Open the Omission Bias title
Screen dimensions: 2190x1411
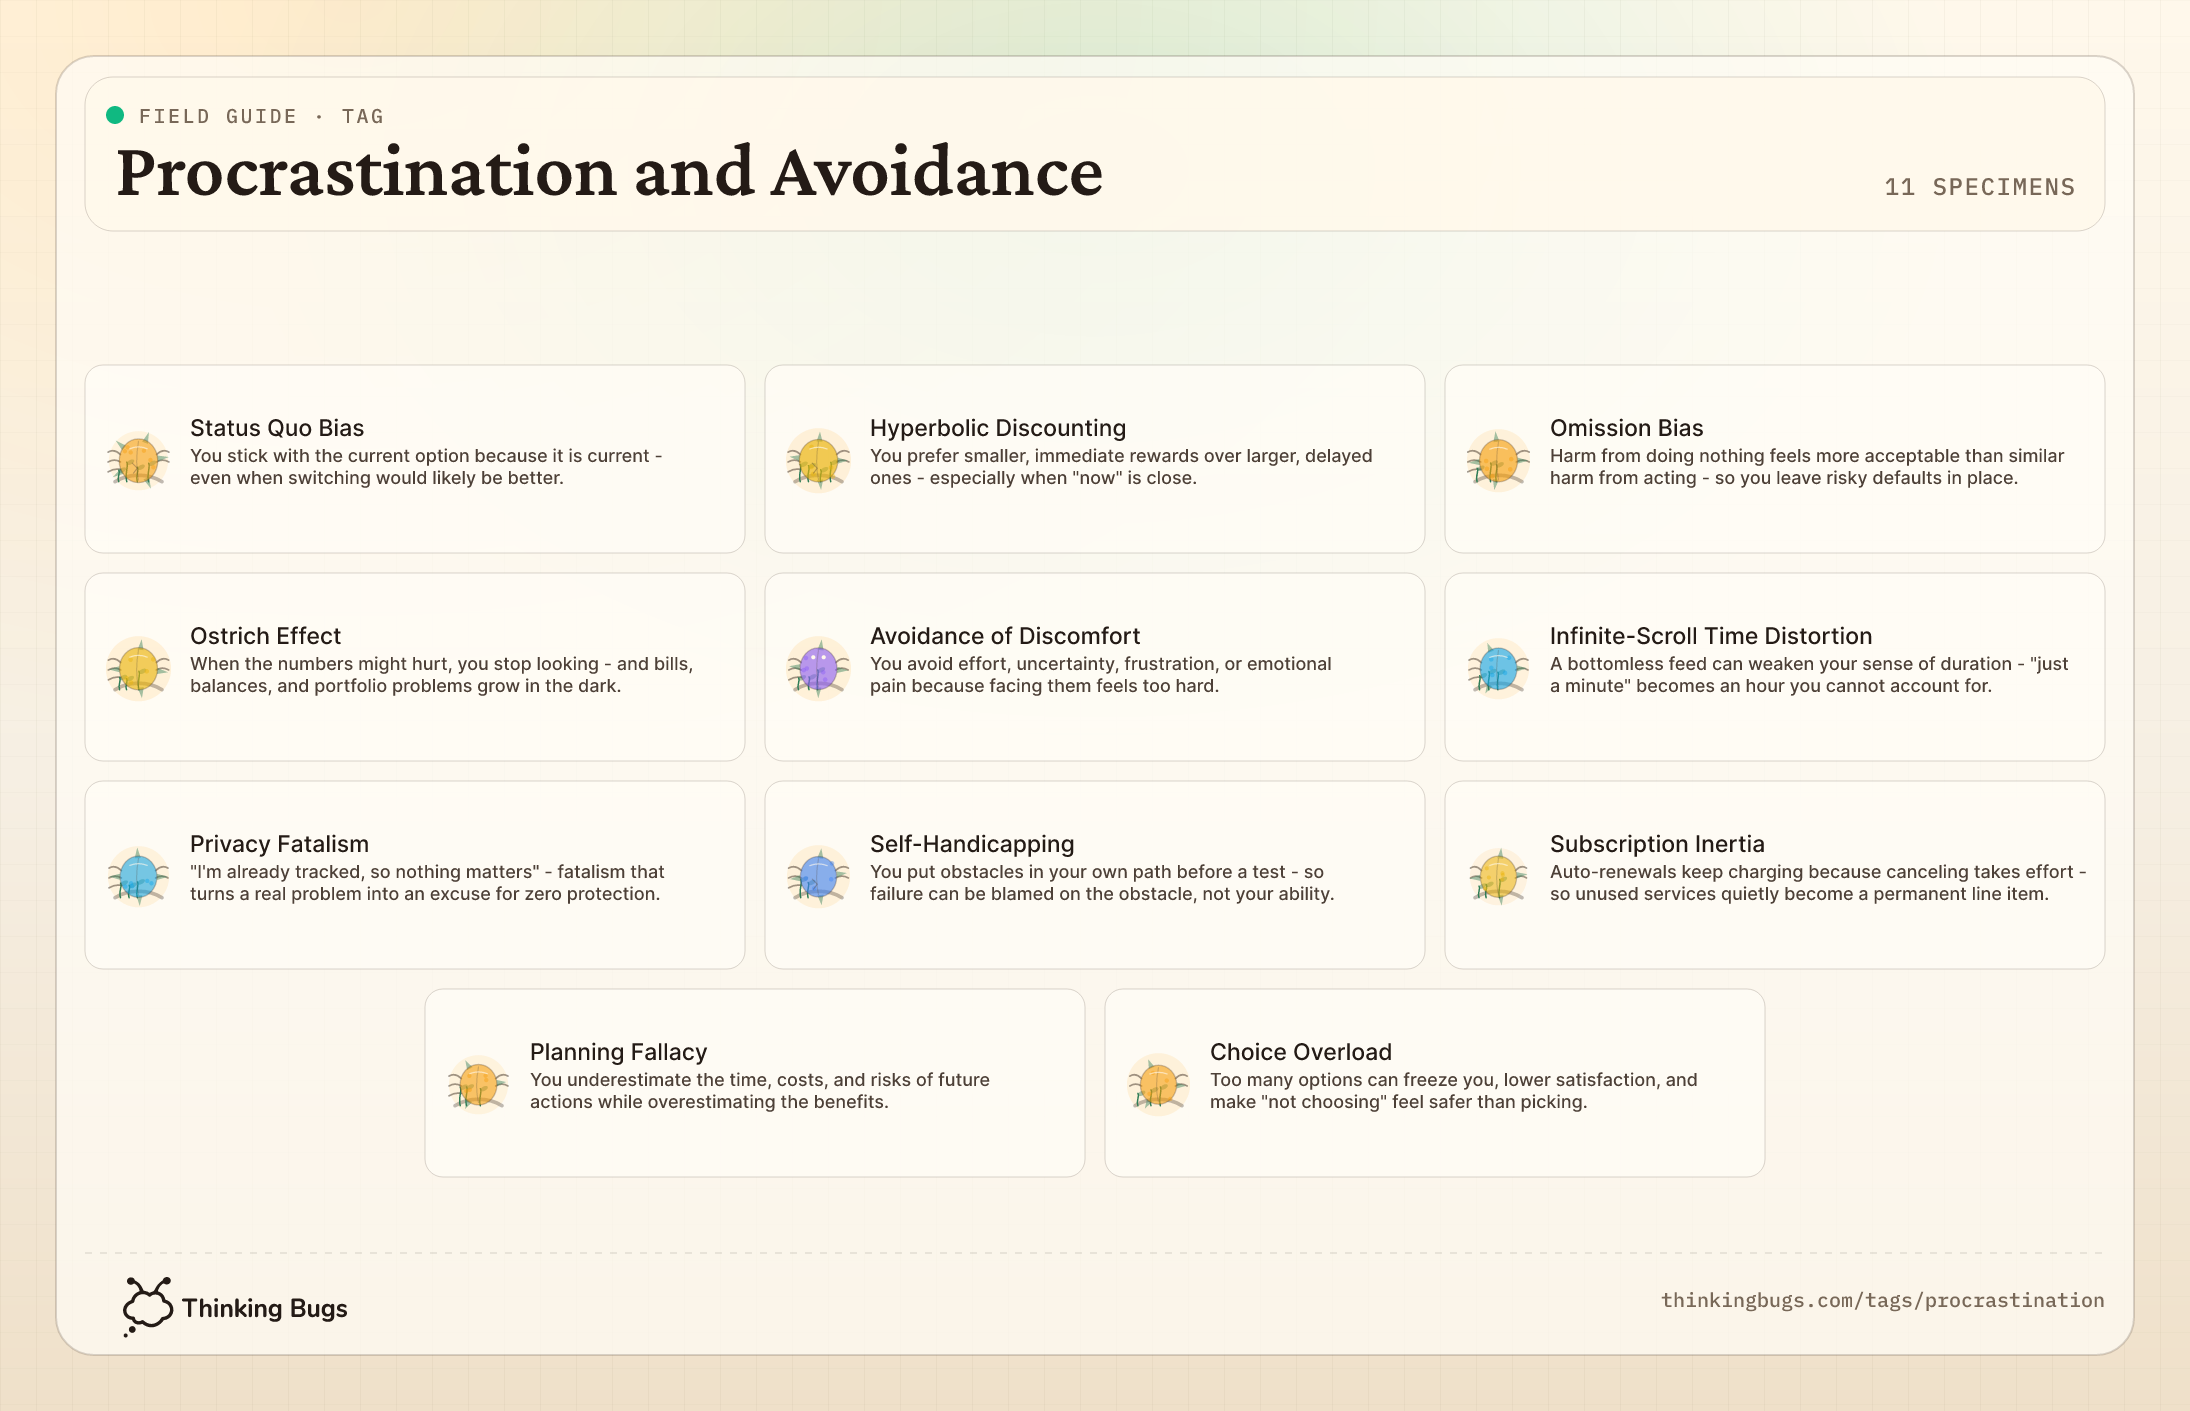(1627, 428)
